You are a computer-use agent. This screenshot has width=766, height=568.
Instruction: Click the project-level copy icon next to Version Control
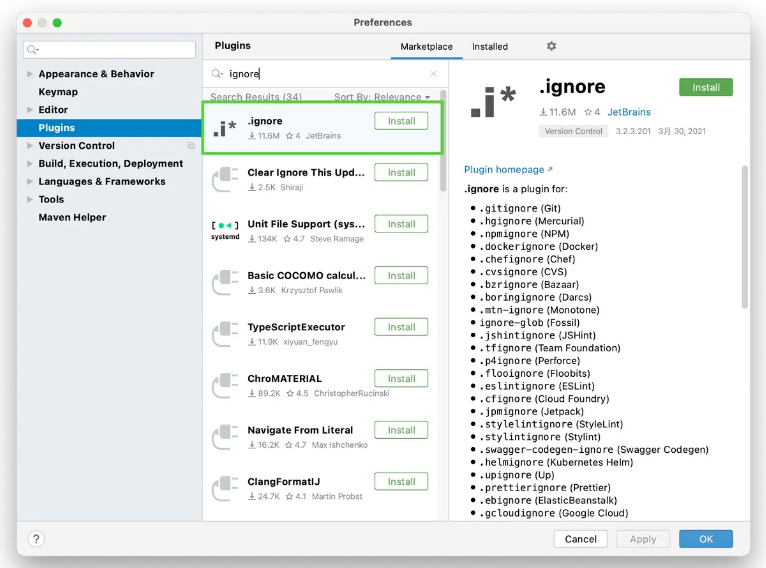(191, 146)
